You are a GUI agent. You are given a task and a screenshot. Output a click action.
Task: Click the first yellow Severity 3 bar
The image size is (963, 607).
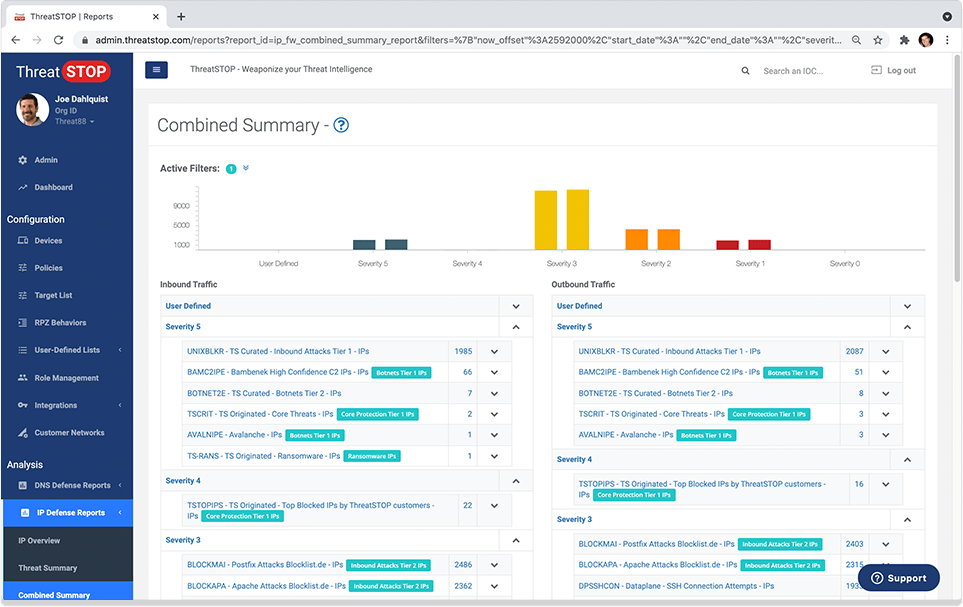pyautogui.click(x=546, y=220)
